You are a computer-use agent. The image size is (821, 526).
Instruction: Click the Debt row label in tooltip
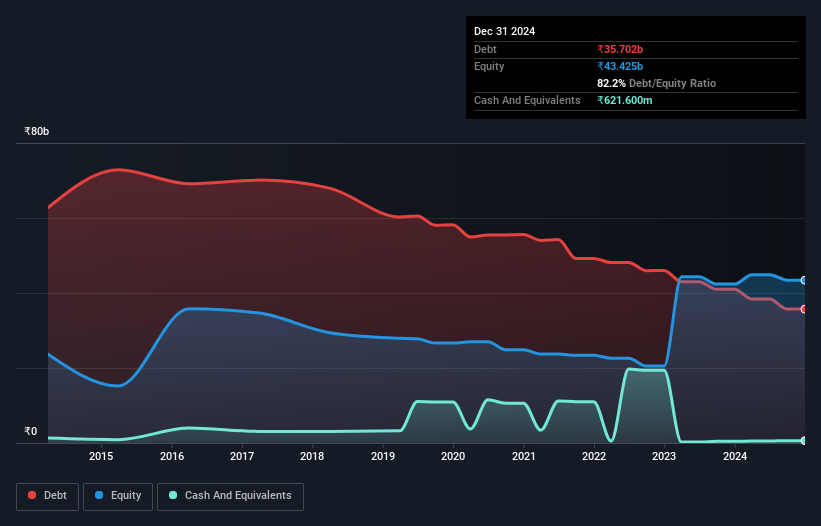[x=485, y=49]
